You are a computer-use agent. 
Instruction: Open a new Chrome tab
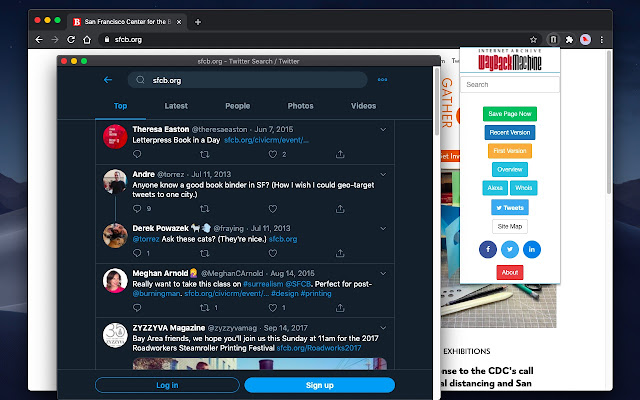pos(198,22)
